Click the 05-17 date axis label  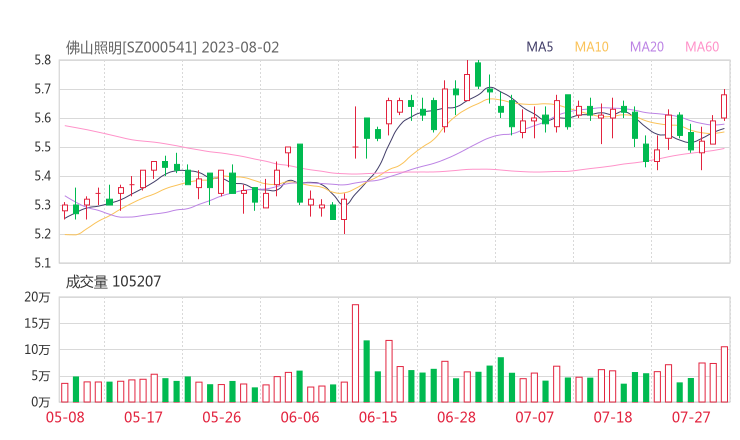[x=143, y=417]
